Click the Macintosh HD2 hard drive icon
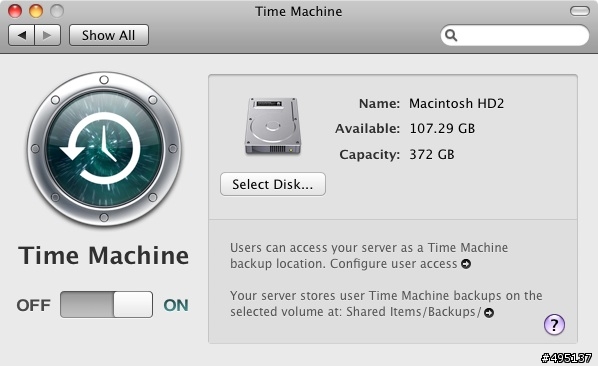This screenshot has height=366, width=598. pos(273,126)
